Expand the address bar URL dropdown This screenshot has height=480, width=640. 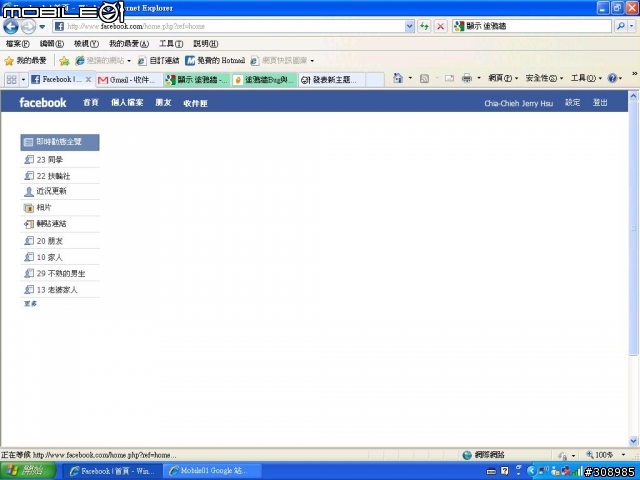(x=410, y=27)
